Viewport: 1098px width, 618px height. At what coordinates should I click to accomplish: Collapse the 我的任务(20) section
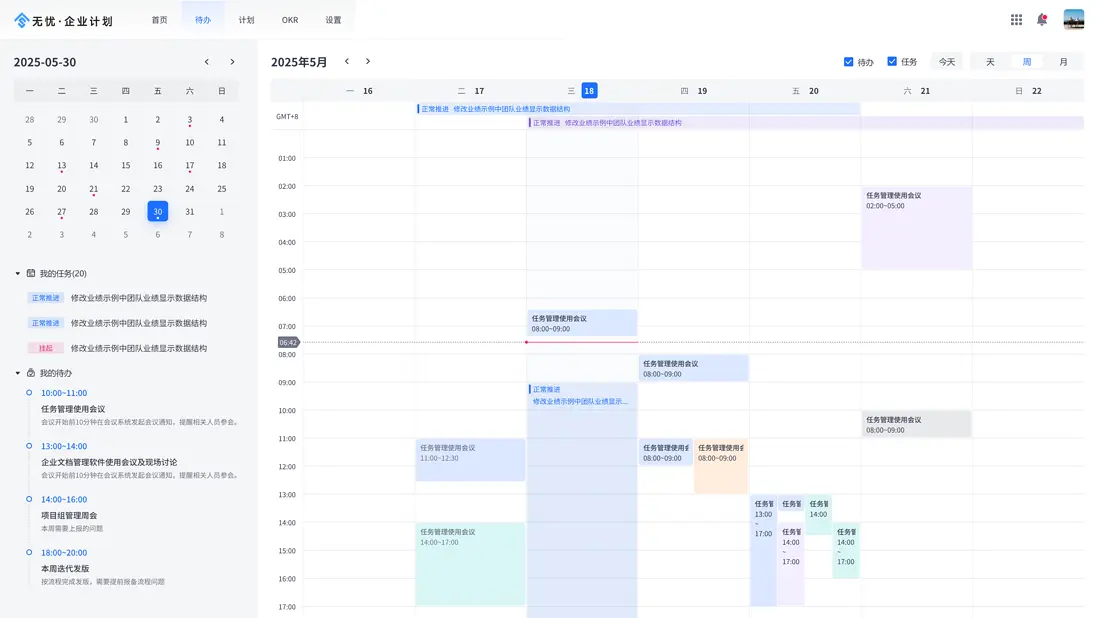coord(18,274)
